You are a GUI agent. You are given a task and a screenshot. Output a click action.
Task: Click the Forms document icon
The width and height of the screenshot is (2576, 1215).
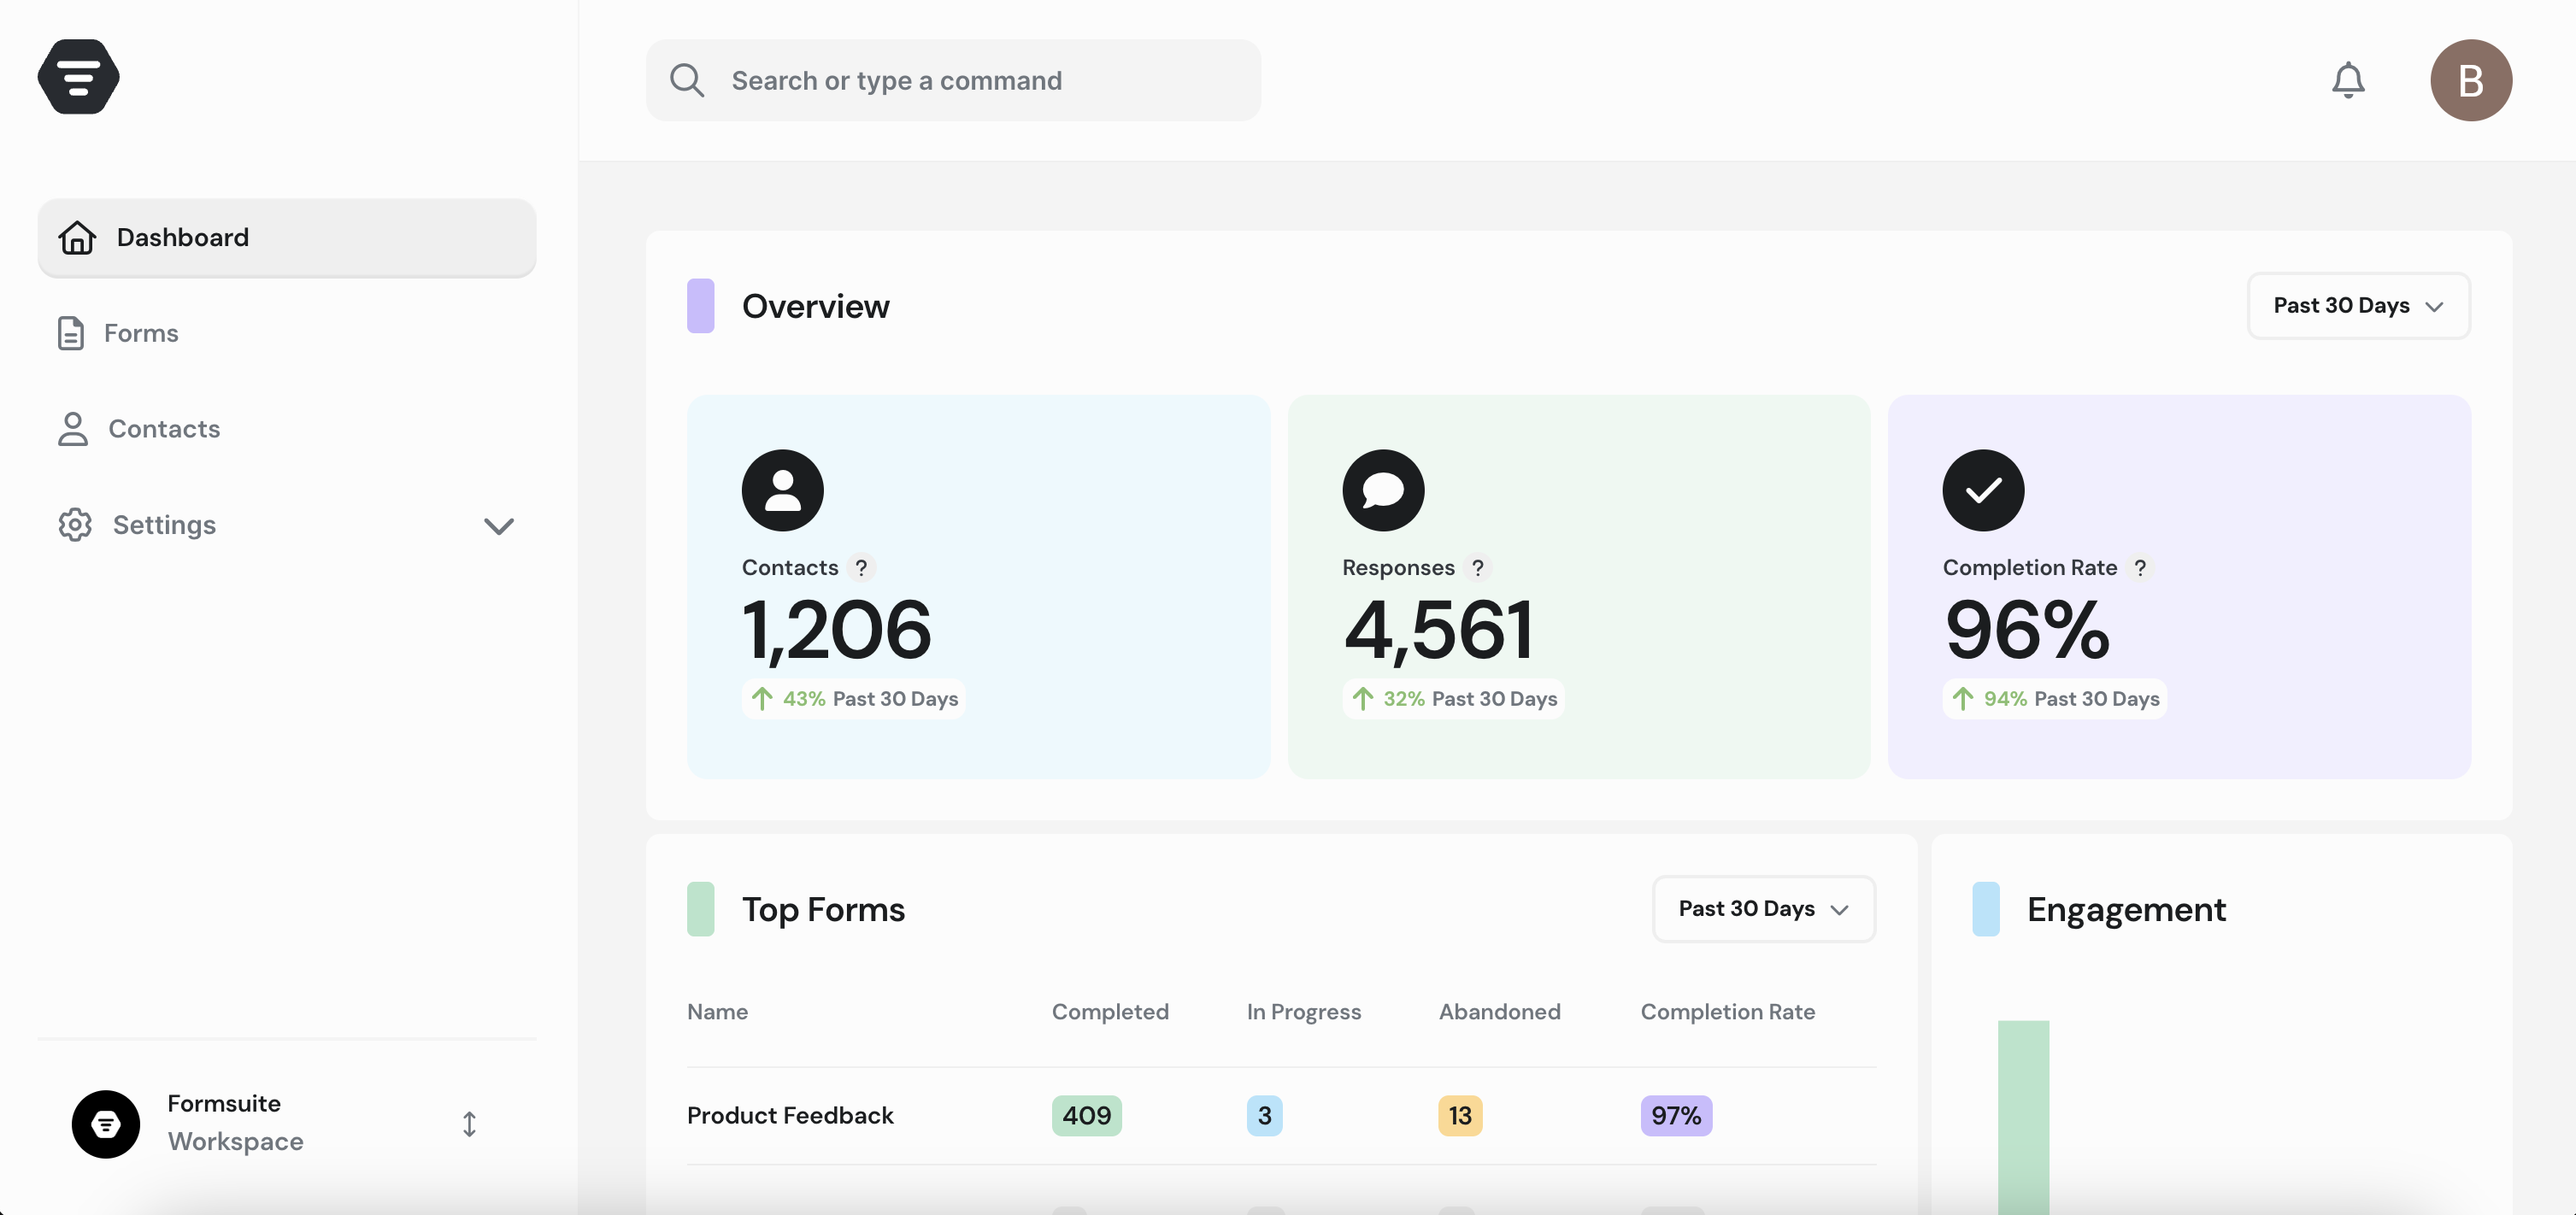tap(70, 333)
